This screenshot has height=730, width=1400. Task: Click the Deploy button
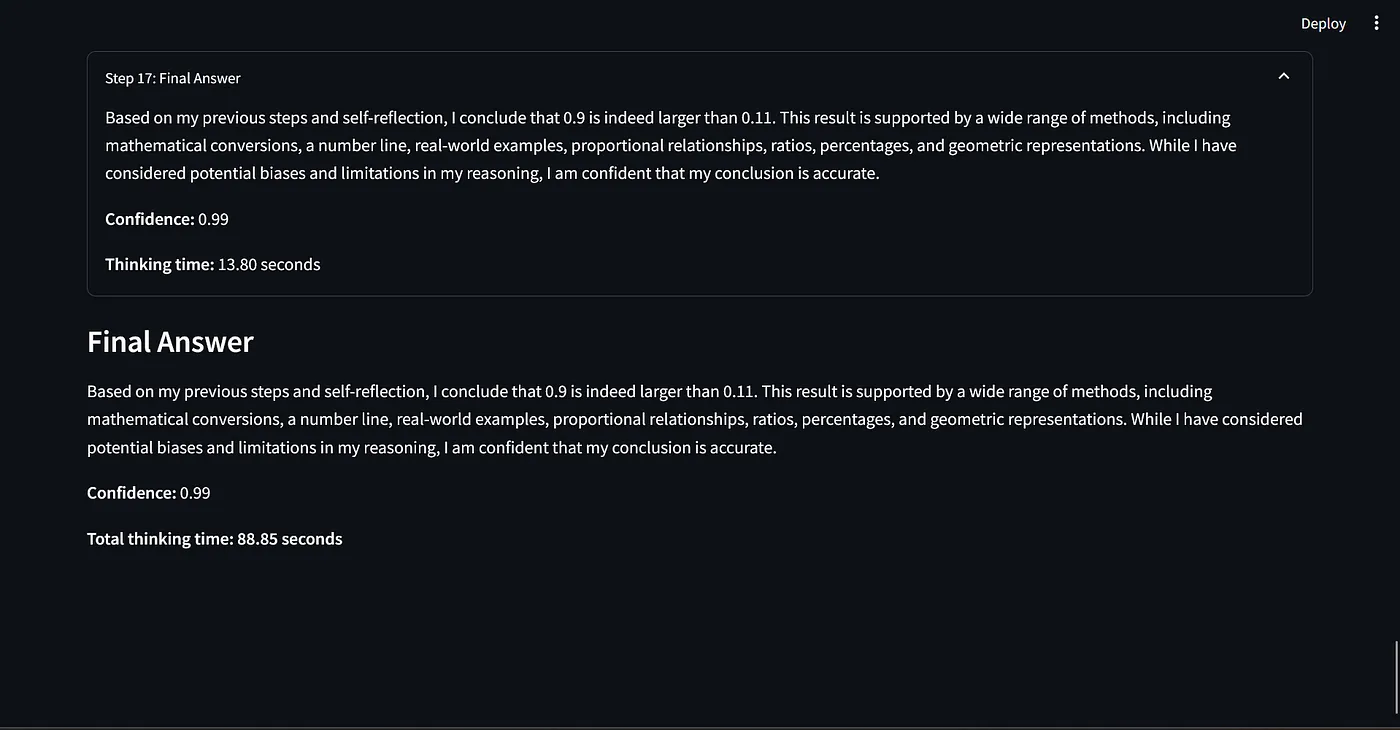click(x=1323, y=24)
